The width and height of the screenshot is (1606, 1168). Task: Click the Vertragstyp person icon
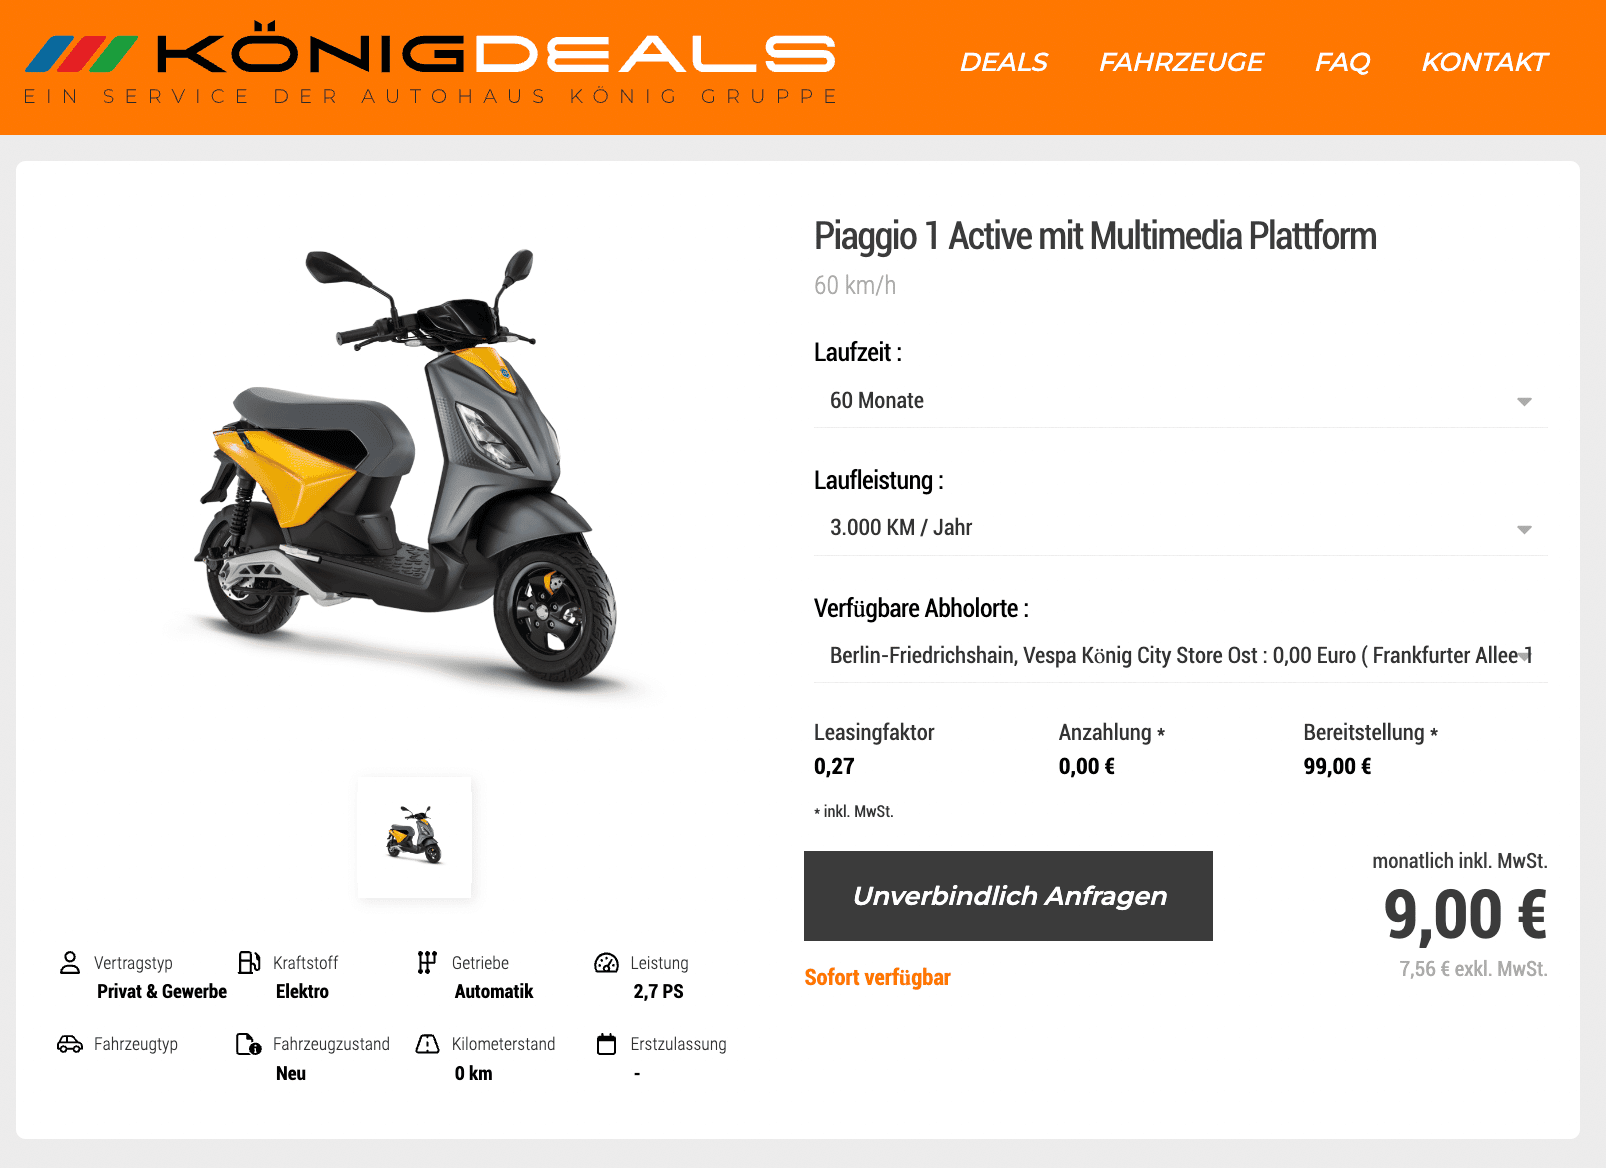[70, 963]
